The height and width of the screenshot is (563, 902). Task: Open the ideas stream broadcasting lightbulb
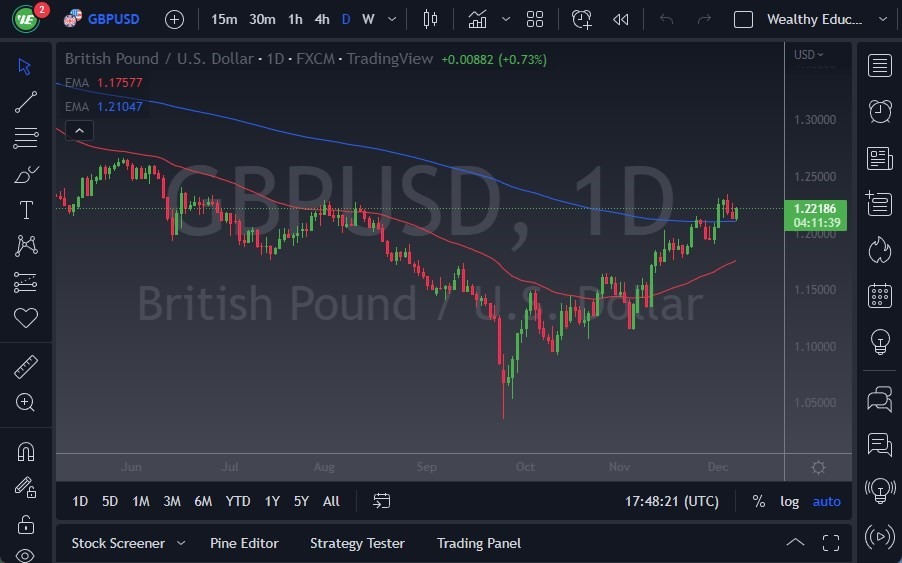point(880,491)
